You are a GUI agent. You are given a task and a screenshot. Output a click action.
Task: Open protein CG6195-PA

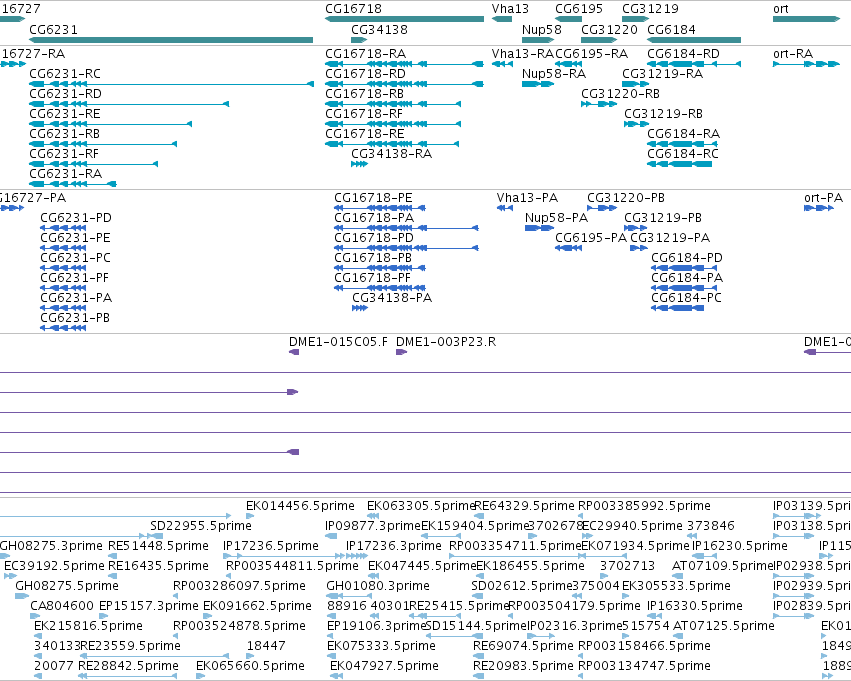[569, 248]
